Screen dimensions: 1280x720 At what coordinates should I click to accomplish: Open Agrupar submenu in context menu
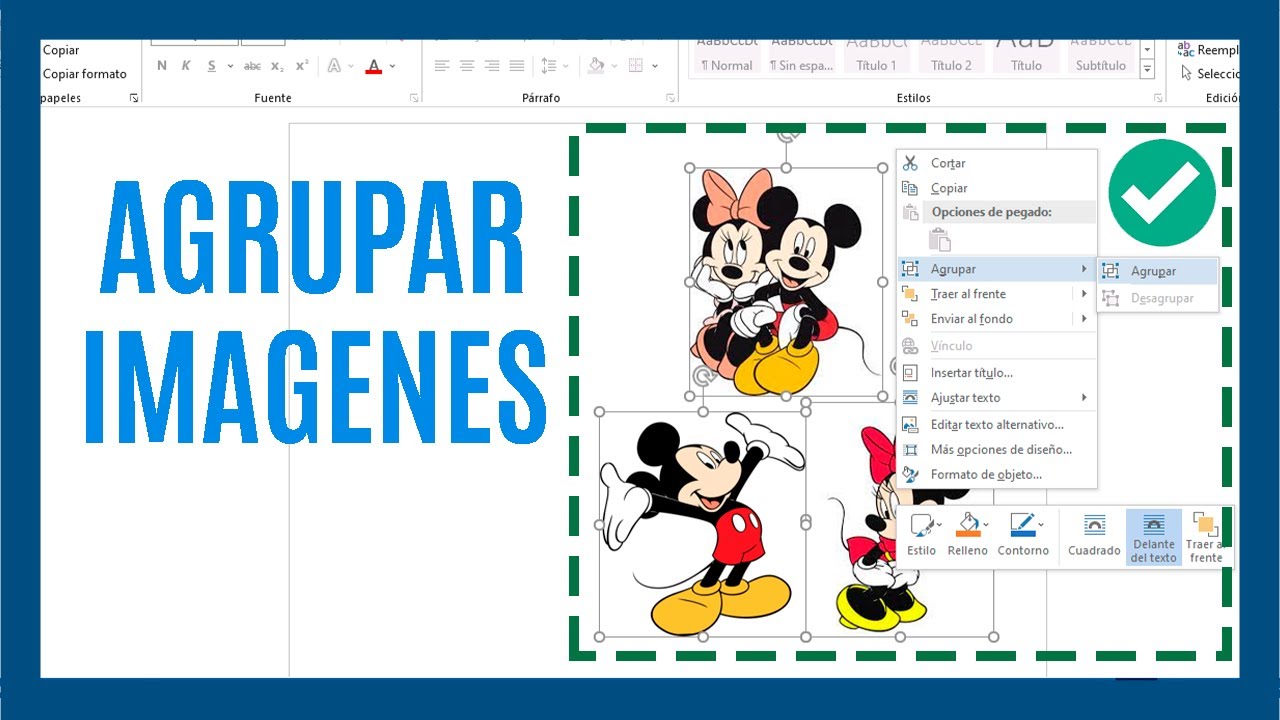pos(997,269)
